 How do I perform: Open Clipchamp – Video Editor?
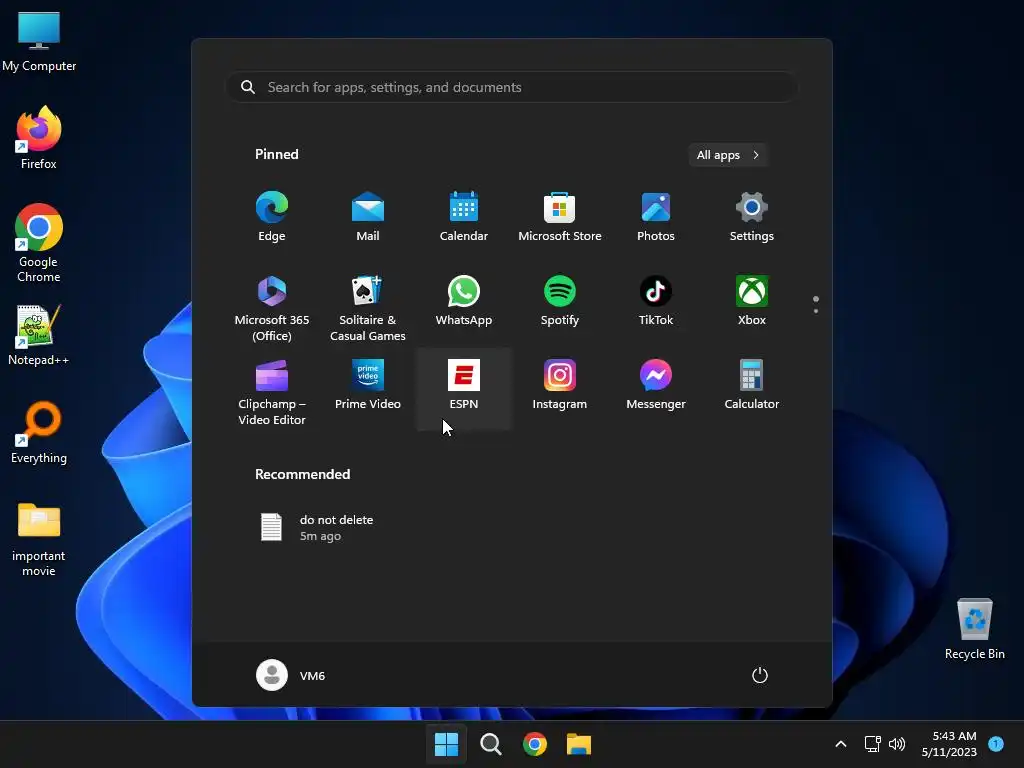(x=272, y=391)
